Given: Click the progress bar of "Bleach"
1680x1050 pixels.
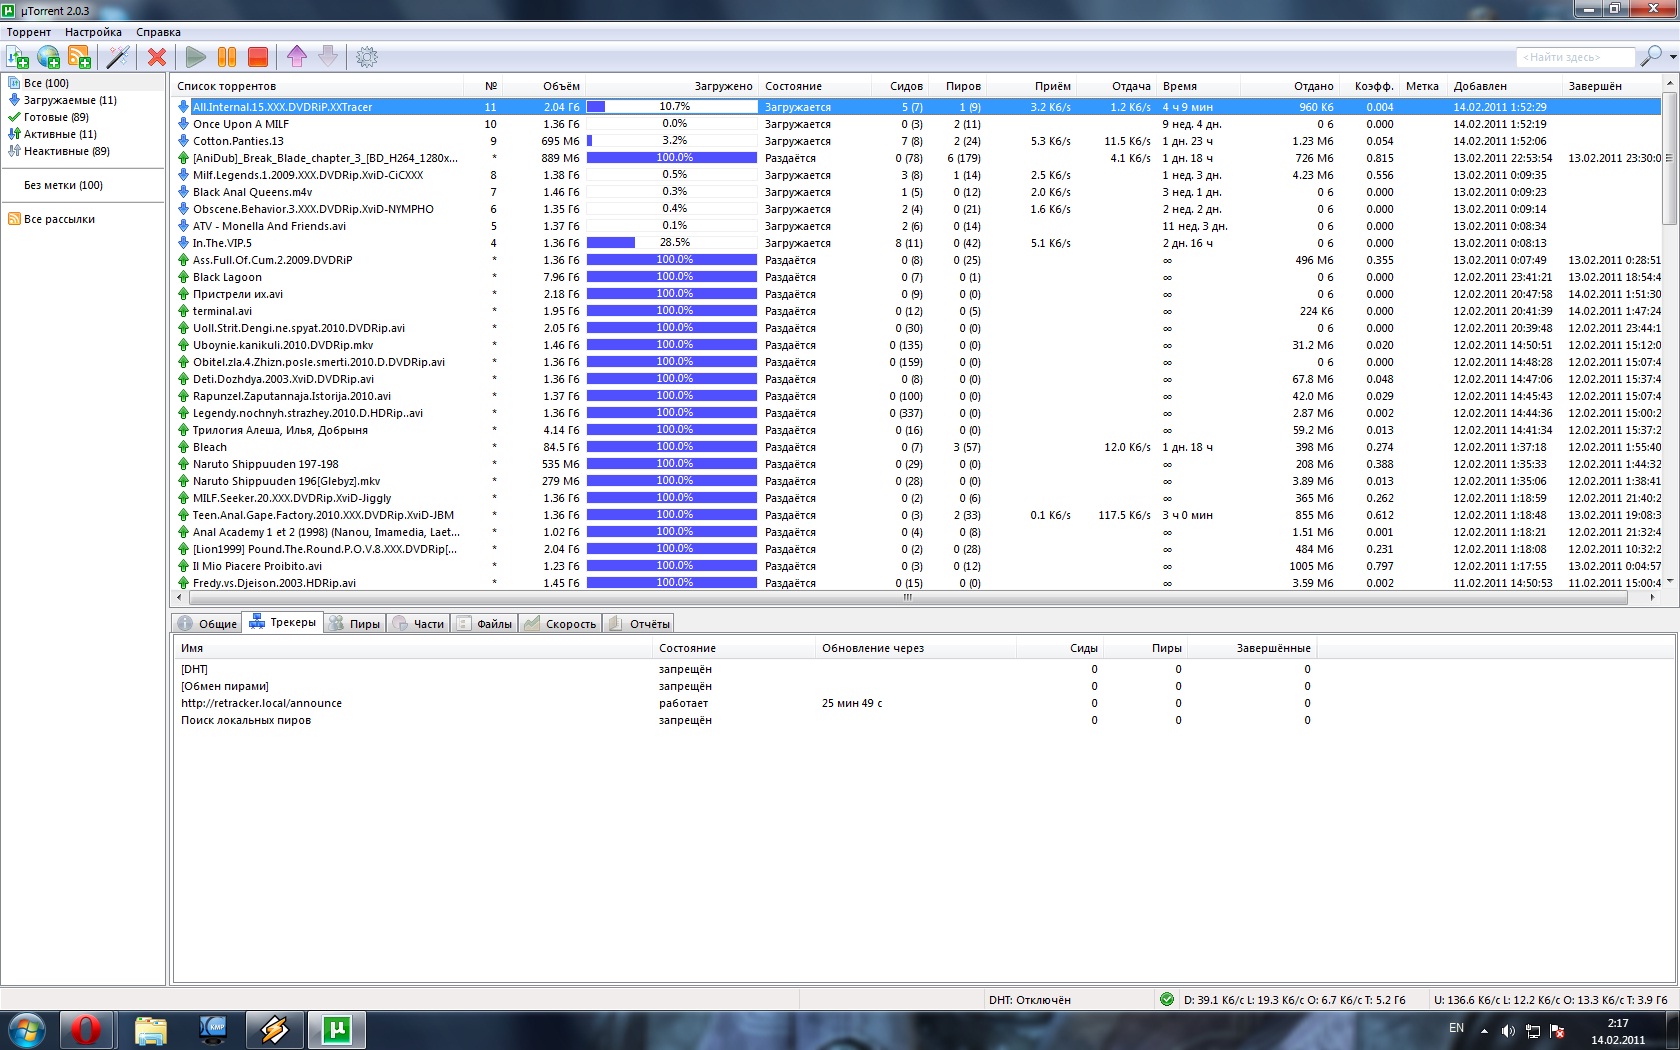Looking at the screenshot, I should pyautogui.click(x=672, y=447).
